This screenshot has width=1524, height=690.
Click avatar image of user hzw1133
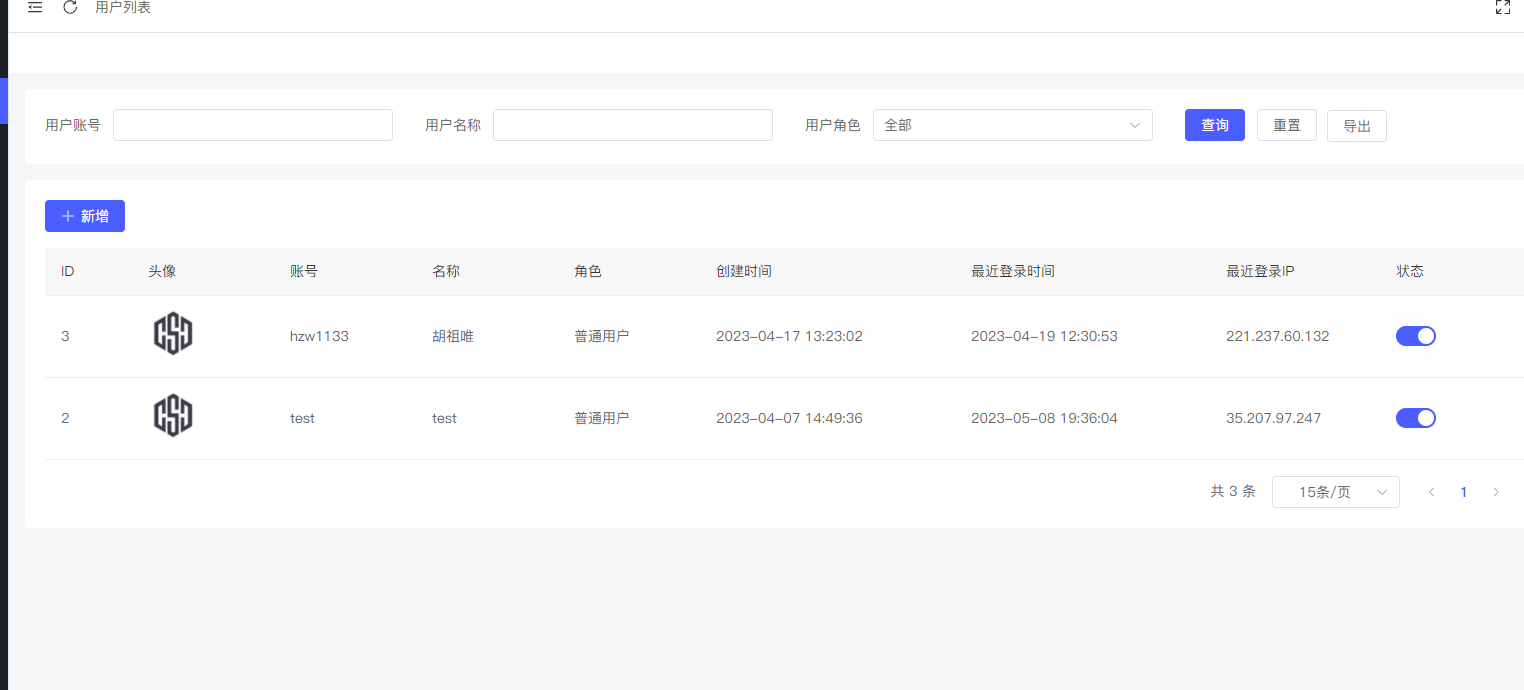pos(173,334)
